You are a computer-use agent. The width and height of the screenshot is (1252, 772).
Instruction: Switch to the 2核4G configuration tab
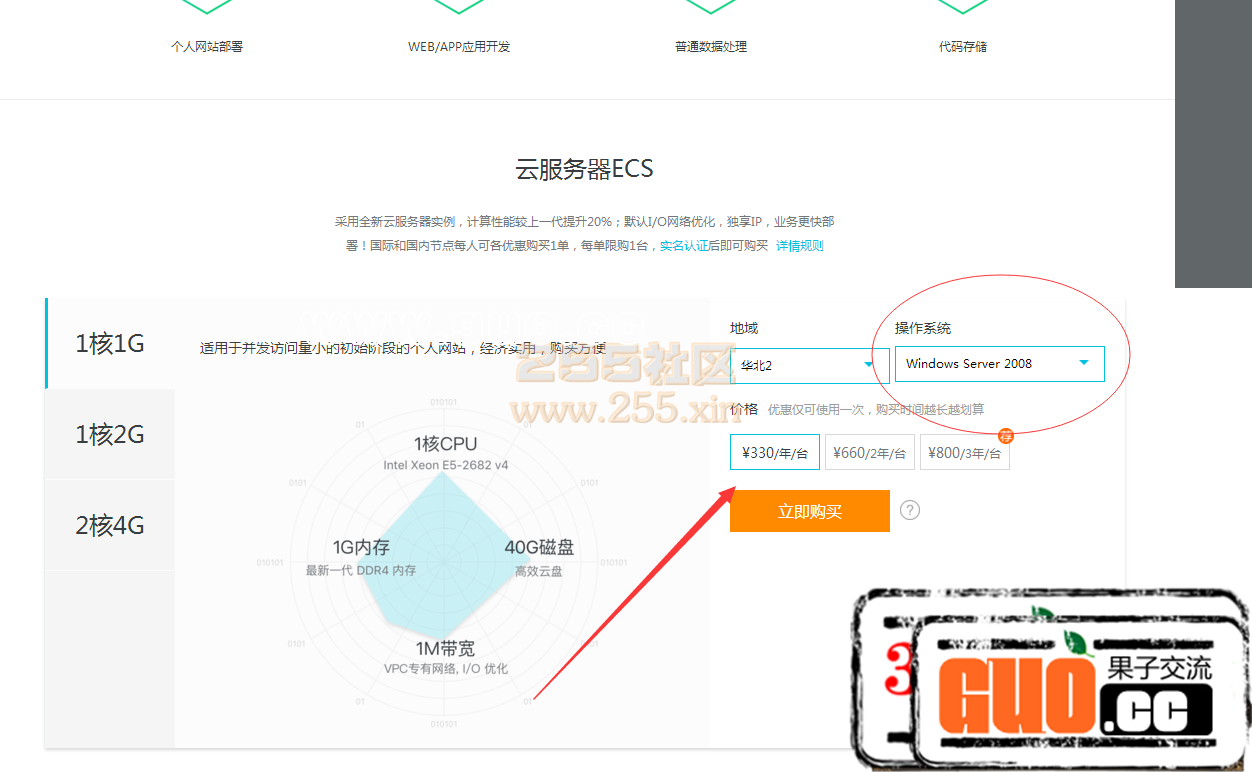click(x=110, y=525)
